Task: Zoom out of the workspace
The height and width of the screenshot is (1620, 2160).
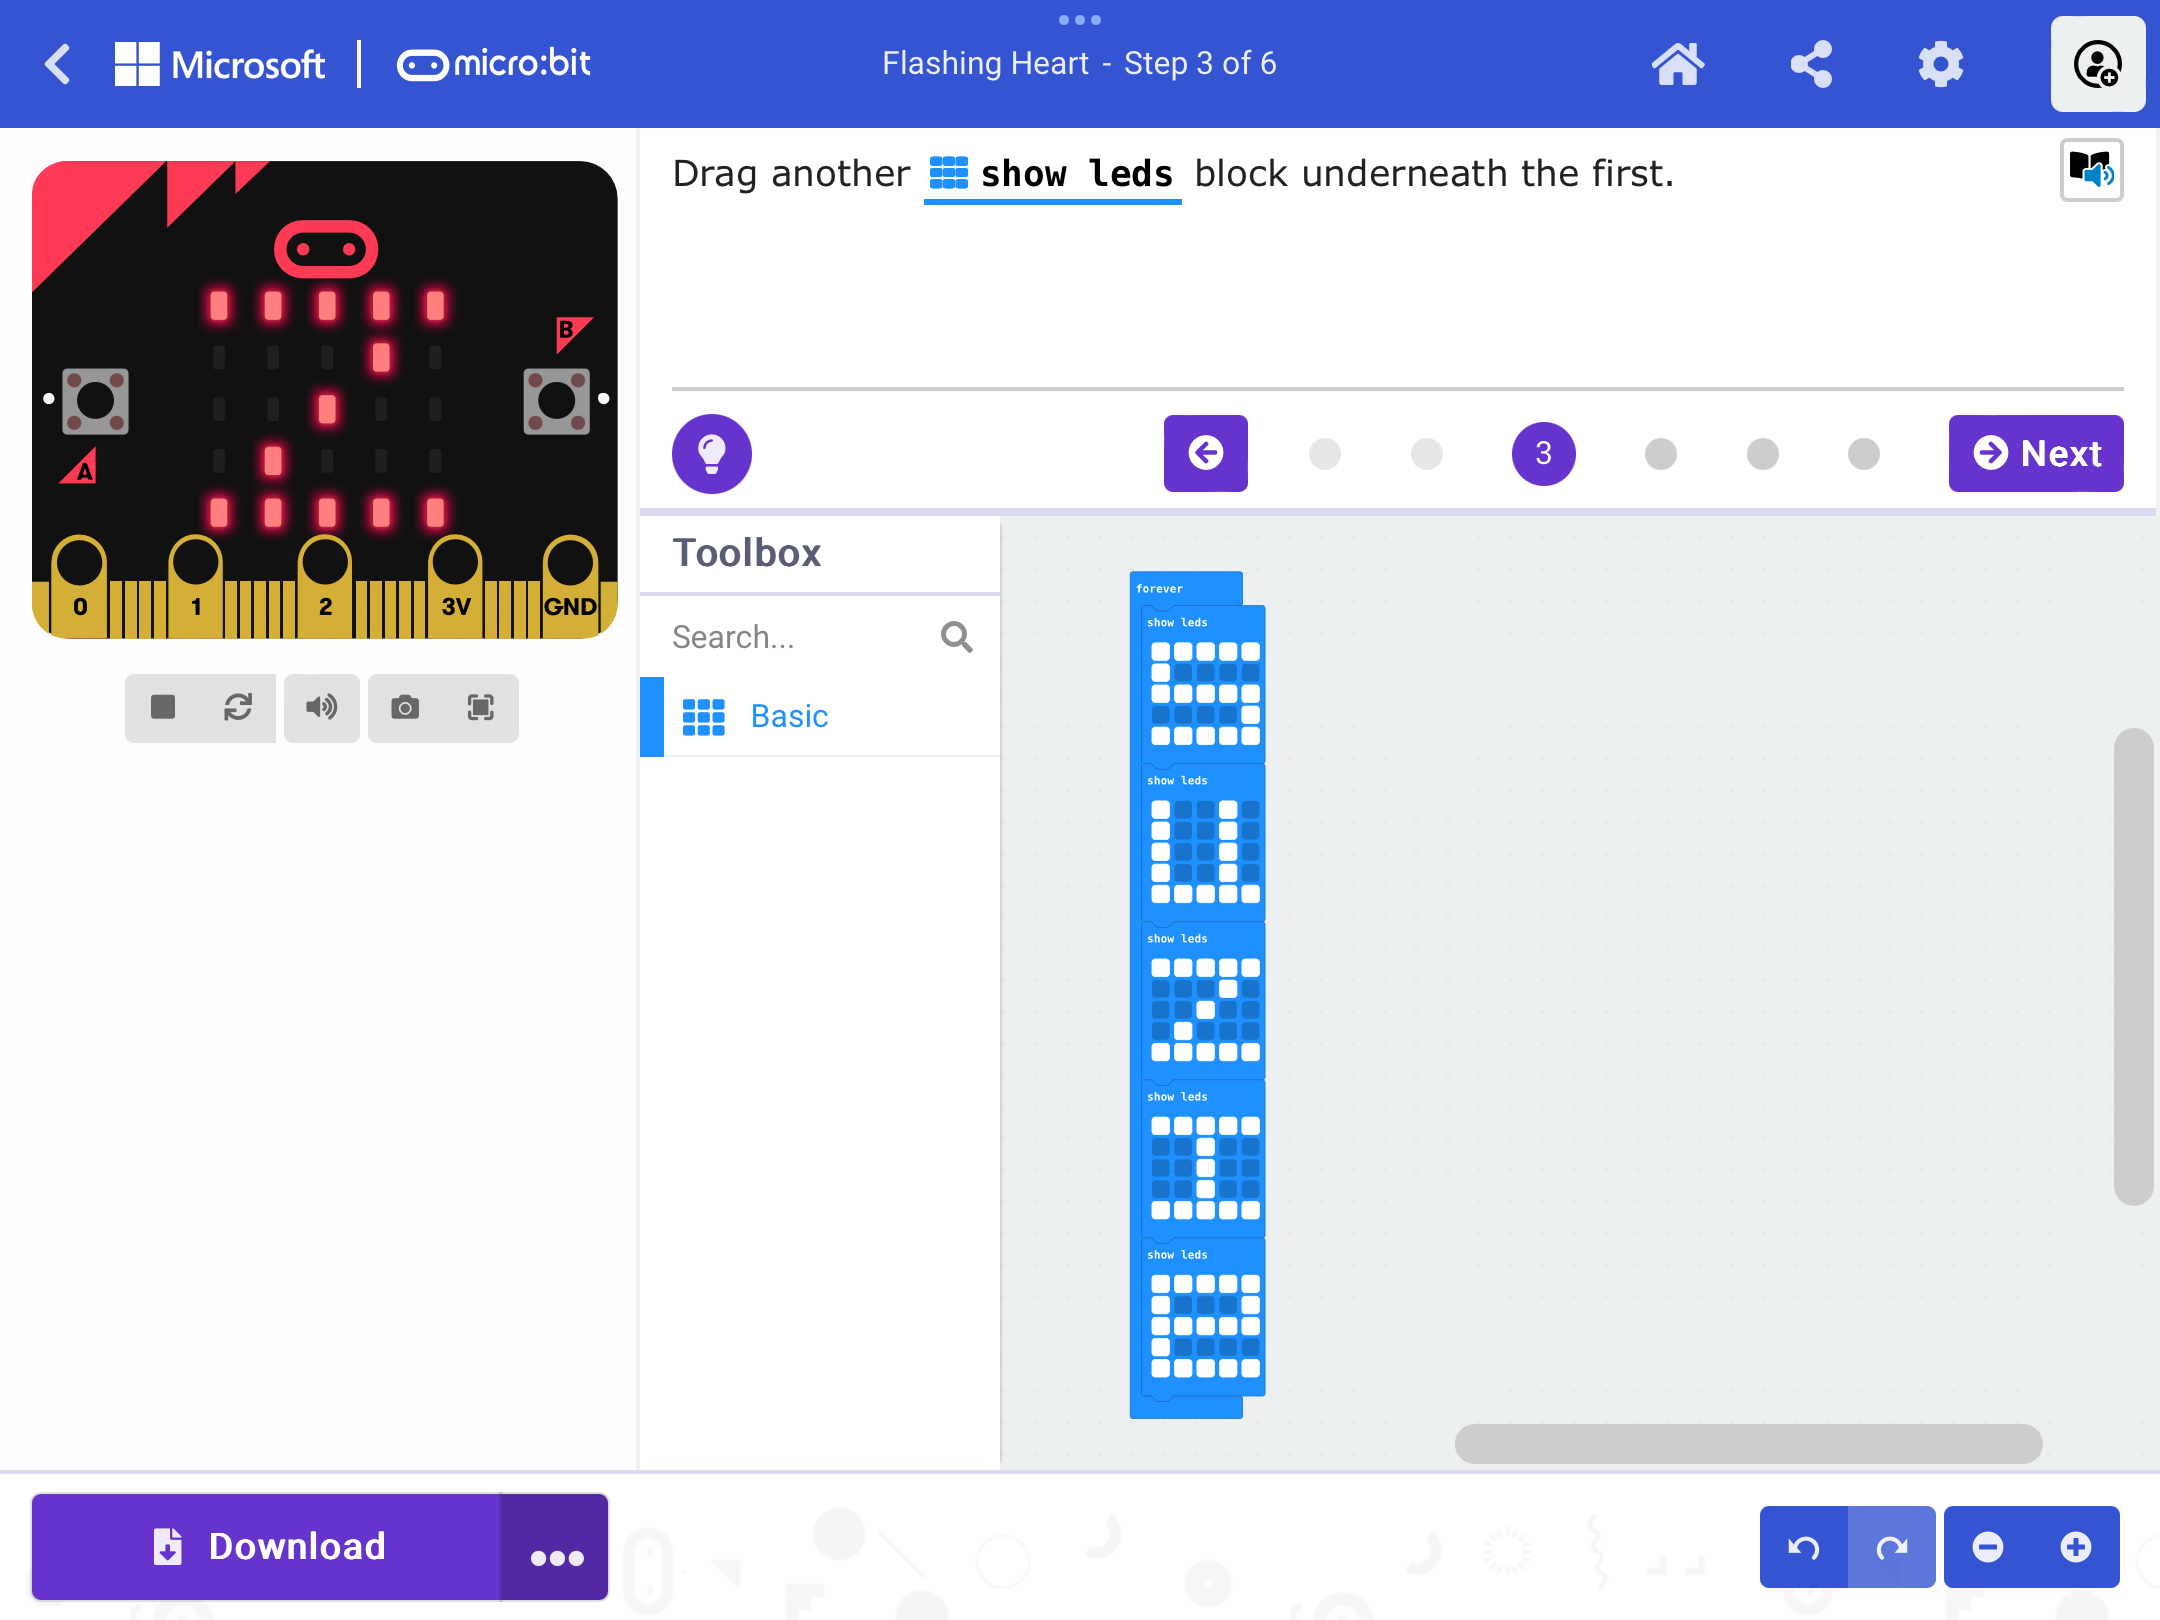Action: coord(1987,1548)
